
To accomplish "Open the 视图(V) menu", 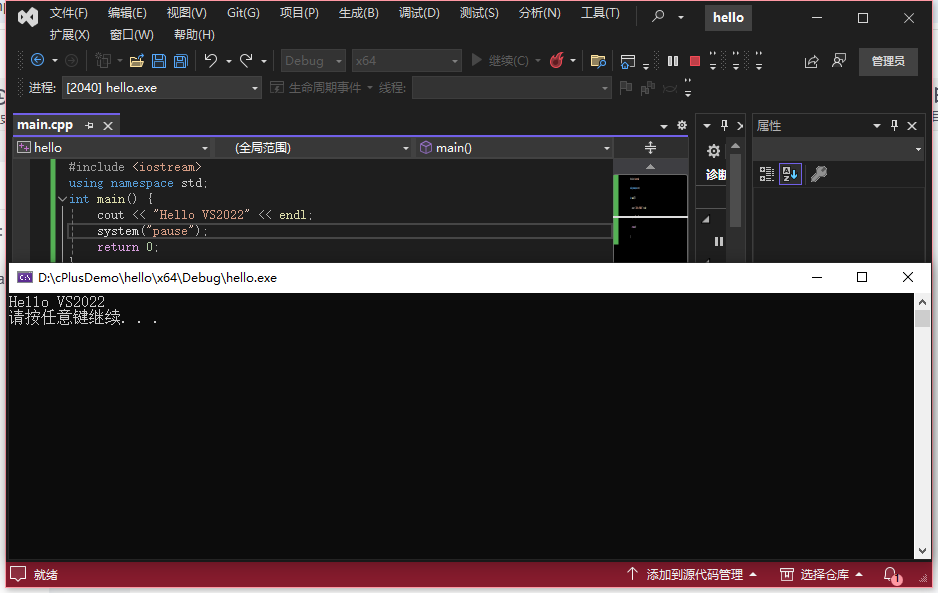I will point(186,13).
